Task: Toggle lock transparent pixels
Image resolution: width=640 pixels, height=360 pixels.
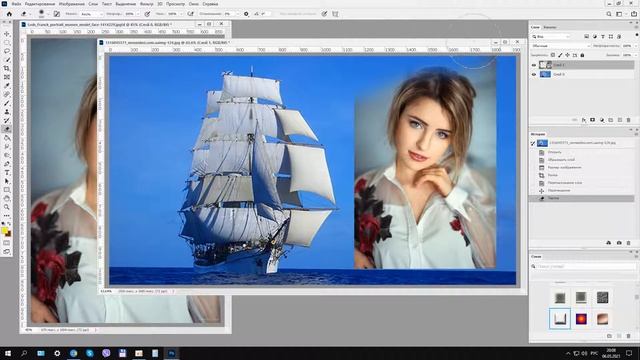Action: click(x=553, y=55)
